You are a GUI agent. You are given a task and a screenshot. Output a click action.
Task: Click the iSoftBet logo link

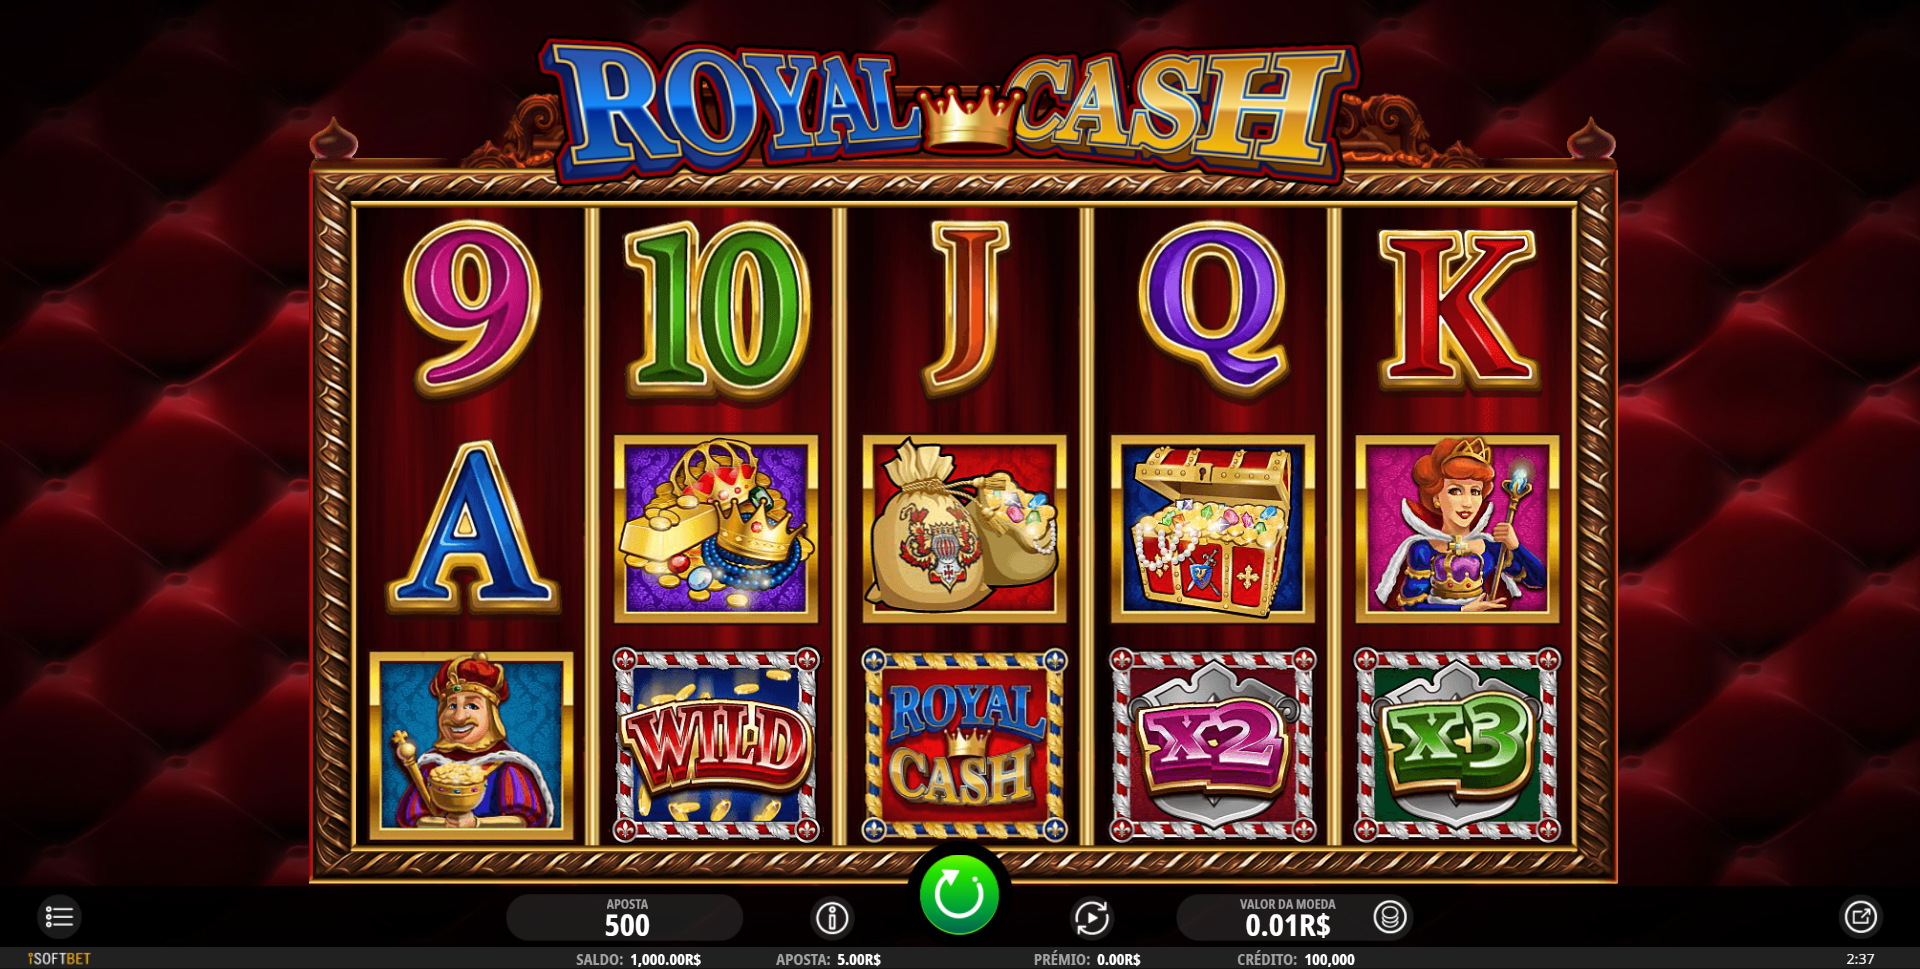59,959
